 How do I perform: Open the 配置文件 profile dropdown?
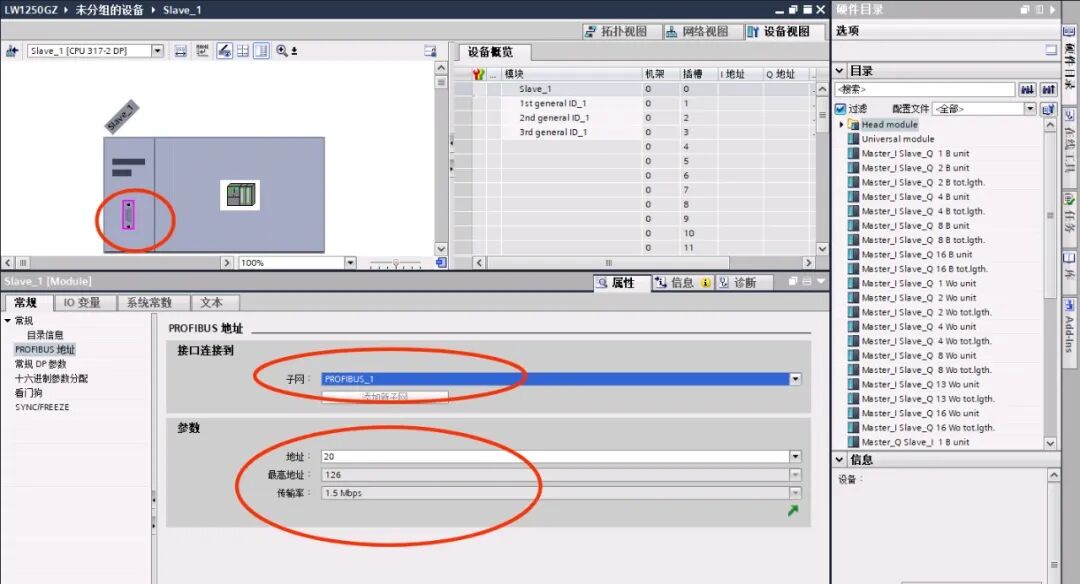pos(1029,109)
